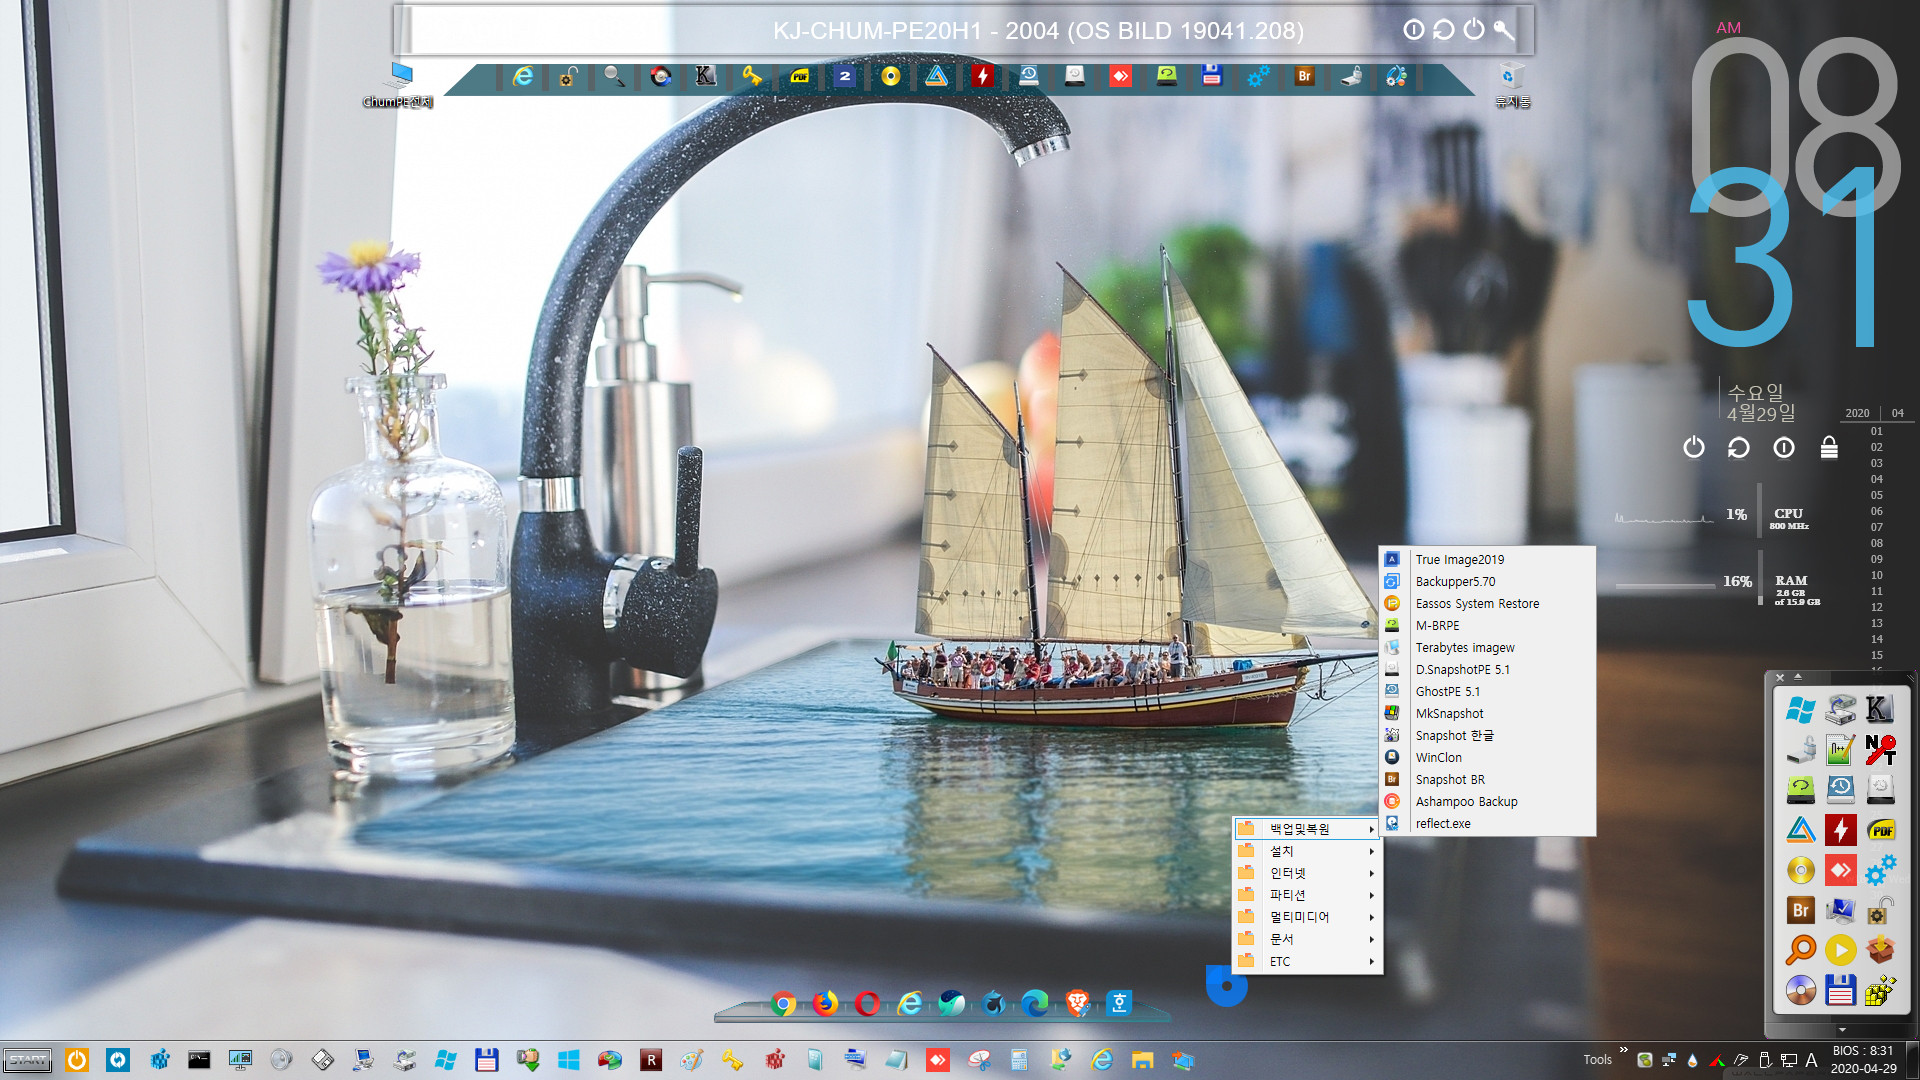
Task: Open the taskbar clock showing 2020-04-29
Action: [x=1863, y=1060]
